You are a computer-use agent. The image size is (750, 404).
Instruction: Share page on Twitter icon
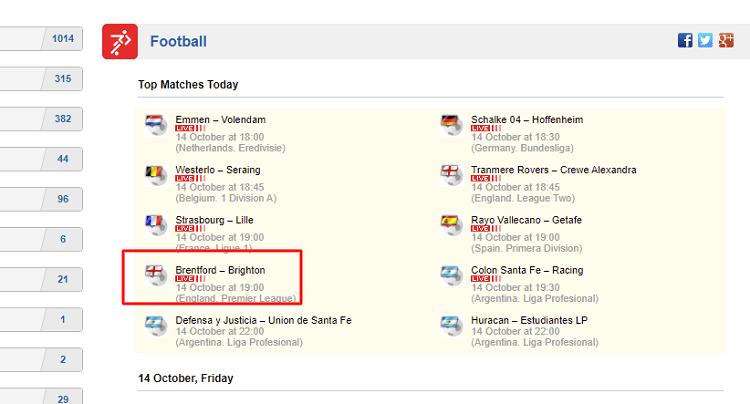(705, 40)
